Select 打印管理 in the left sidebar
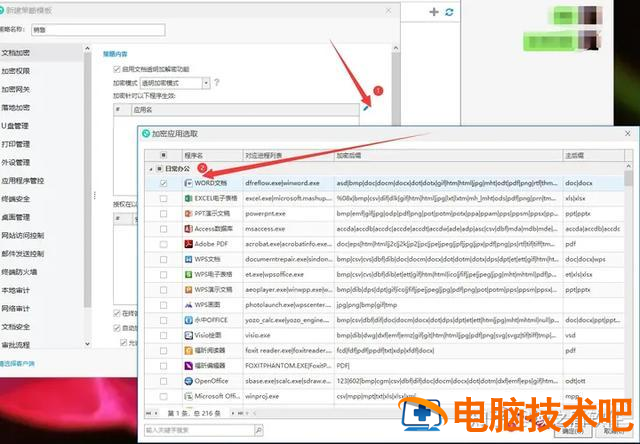 (x=16, y=144)
